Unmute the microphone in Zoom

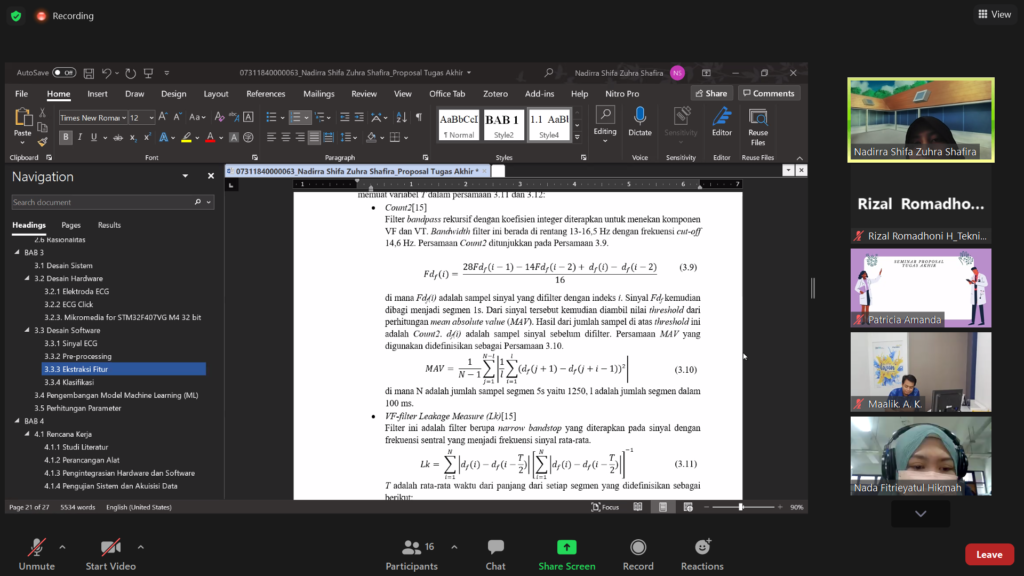[36, 547]
